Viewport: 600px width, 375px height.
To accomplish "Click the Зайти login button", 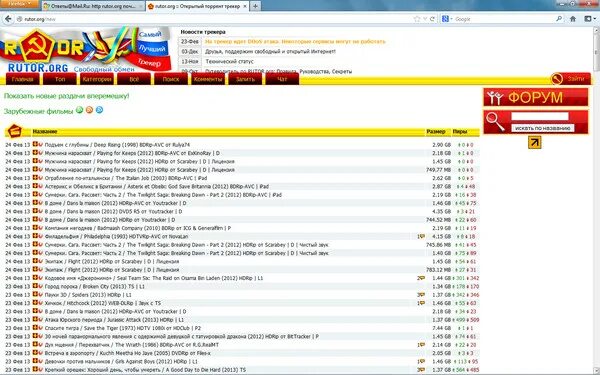I will [571, 79].
